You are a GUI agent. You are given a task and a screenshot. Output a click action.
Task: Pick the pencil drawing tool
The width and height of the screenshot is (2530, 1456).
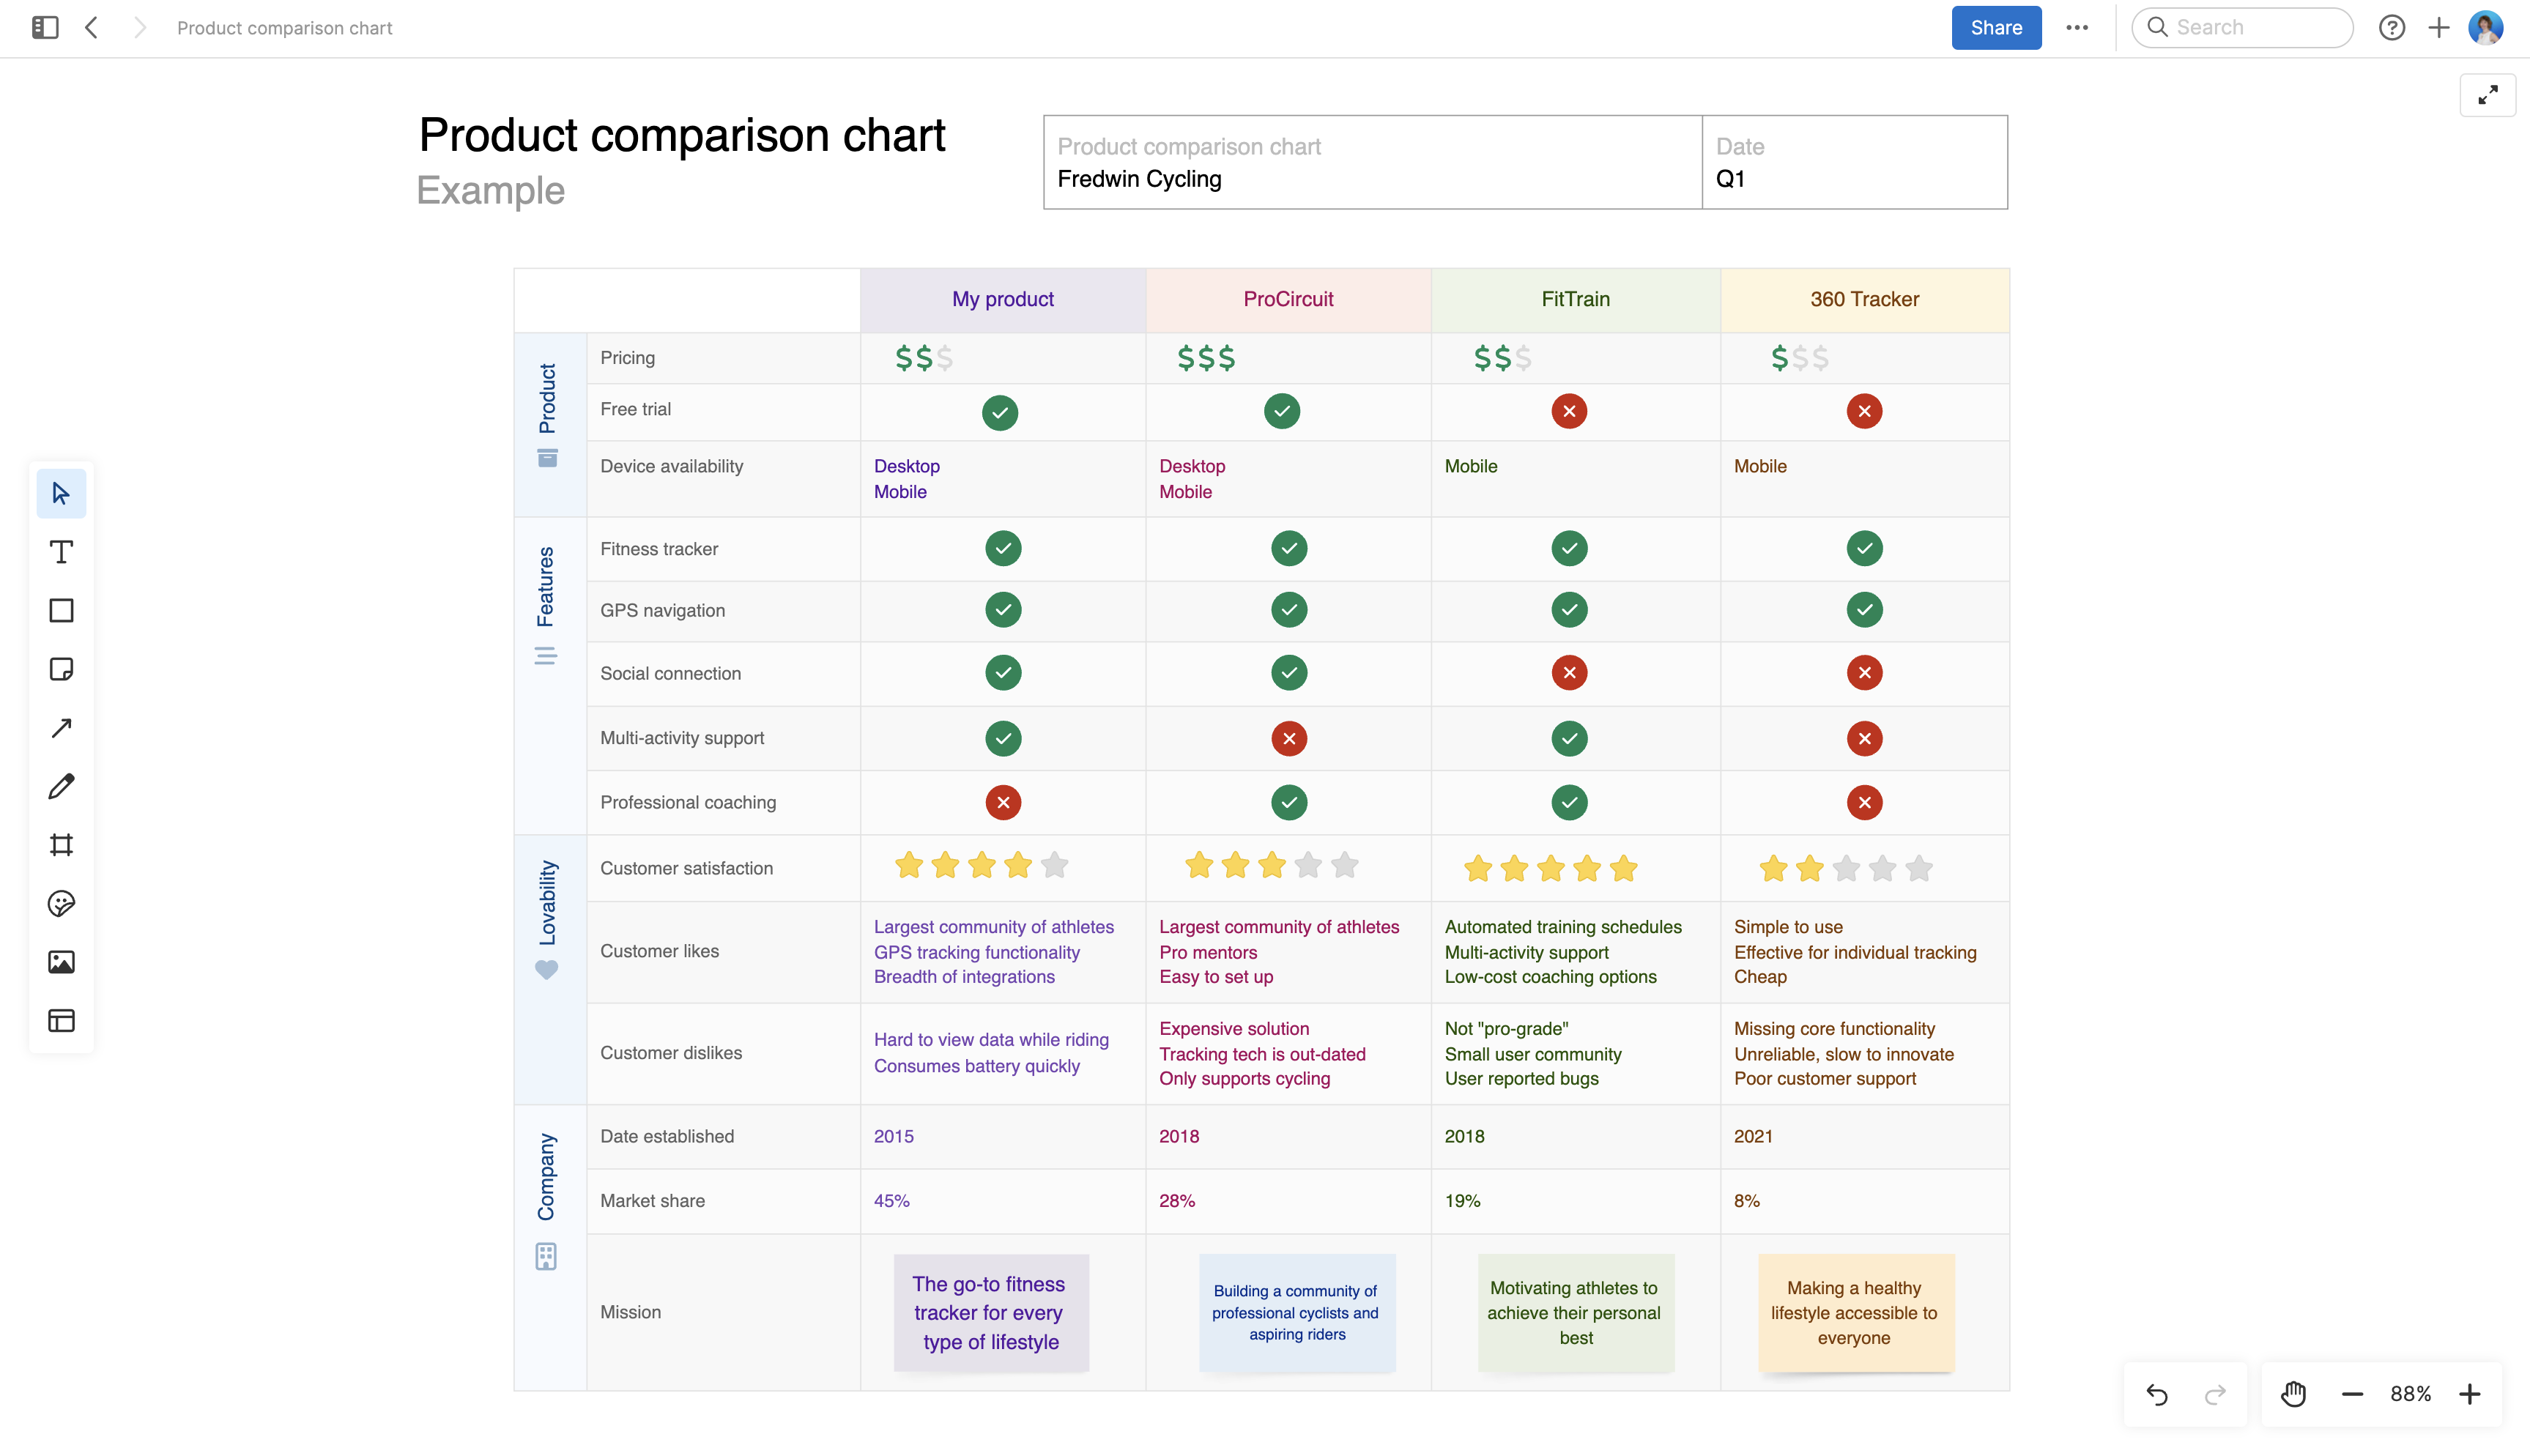pyautogui.click(x=61, y=786)
